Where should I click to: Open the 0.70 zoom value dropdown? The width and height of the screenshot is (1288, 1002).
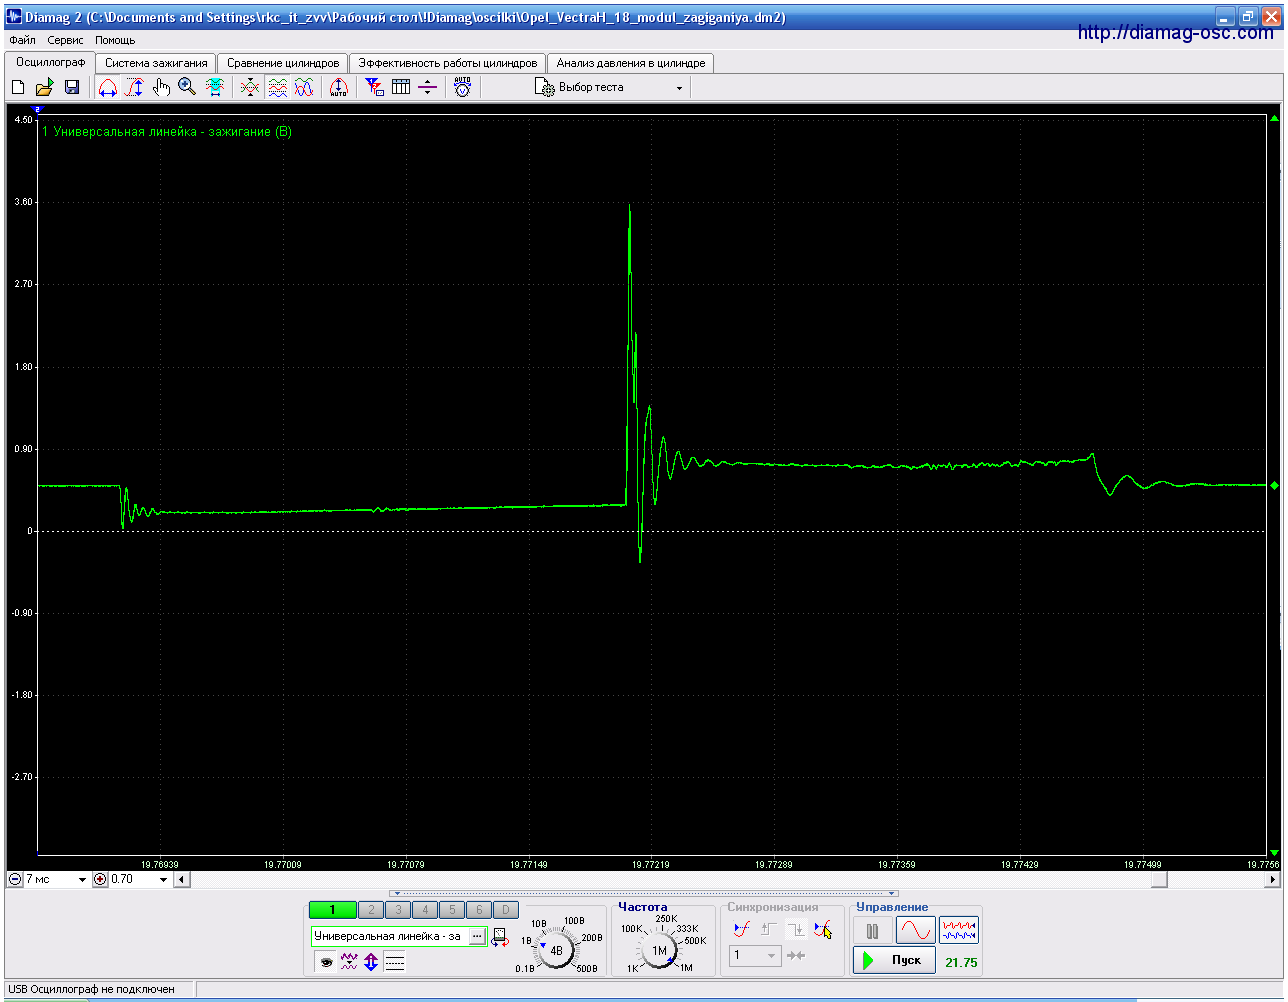(x=164, y=880)
